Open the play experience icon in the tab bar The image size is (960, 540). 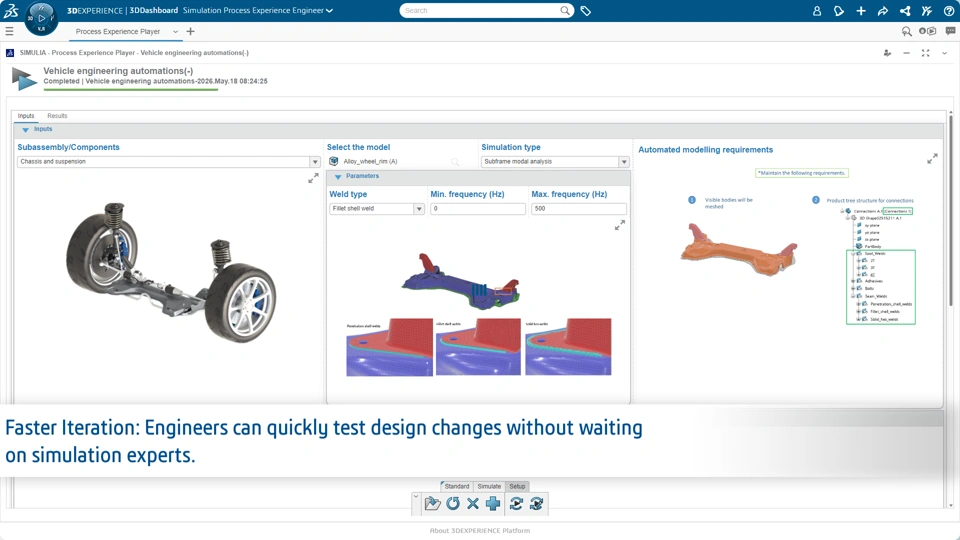click(928, 31)
